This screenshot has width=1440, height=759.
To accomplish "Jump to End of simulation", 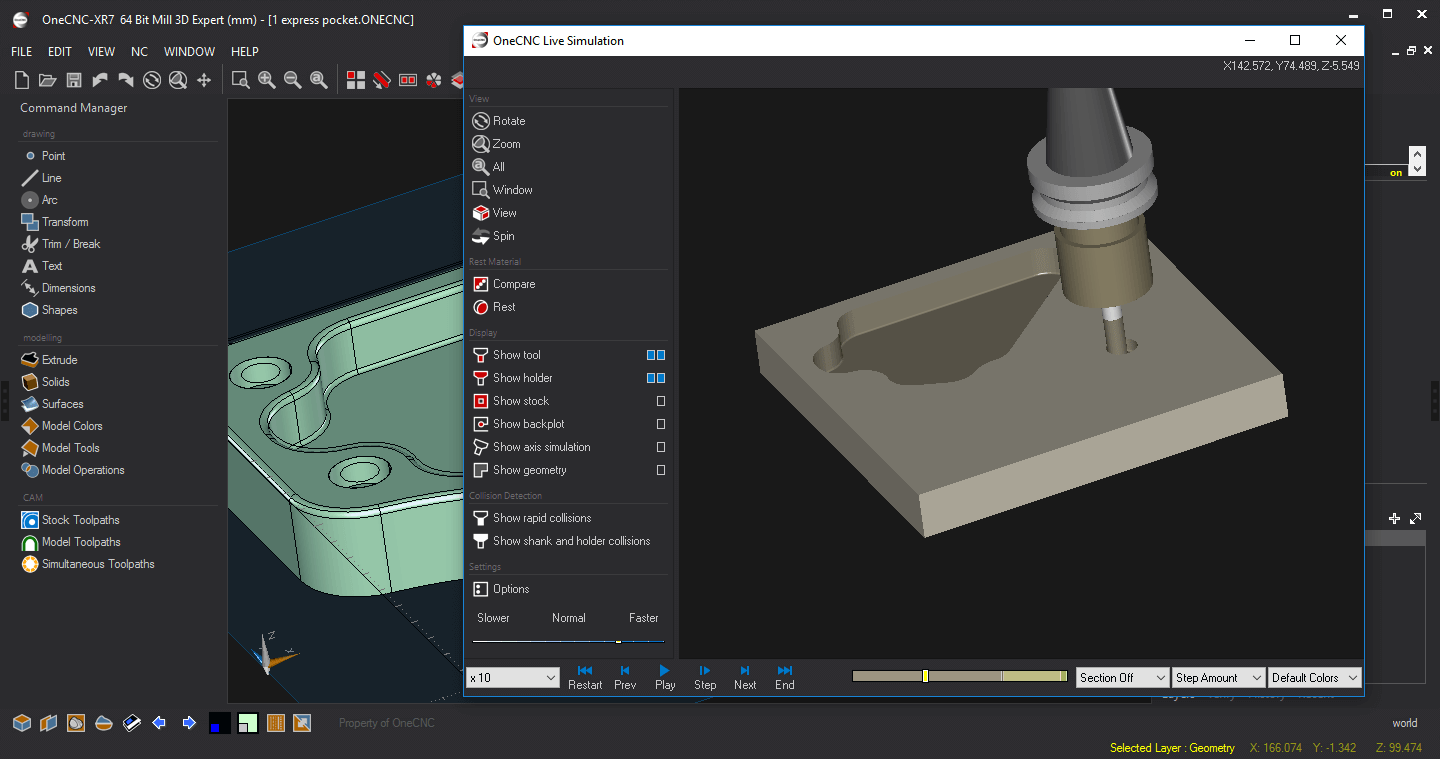I will click(x=785, y=677).
